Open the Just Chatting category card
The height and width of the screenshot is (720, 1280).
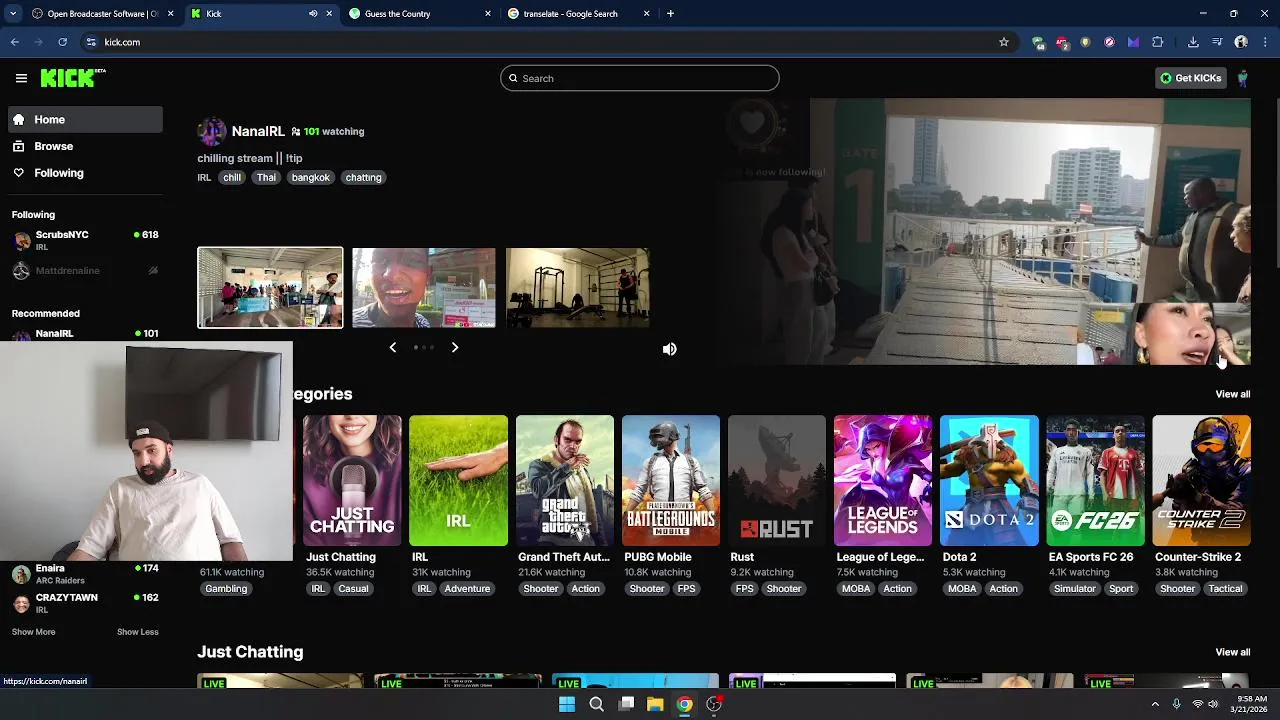click(352, 481)
